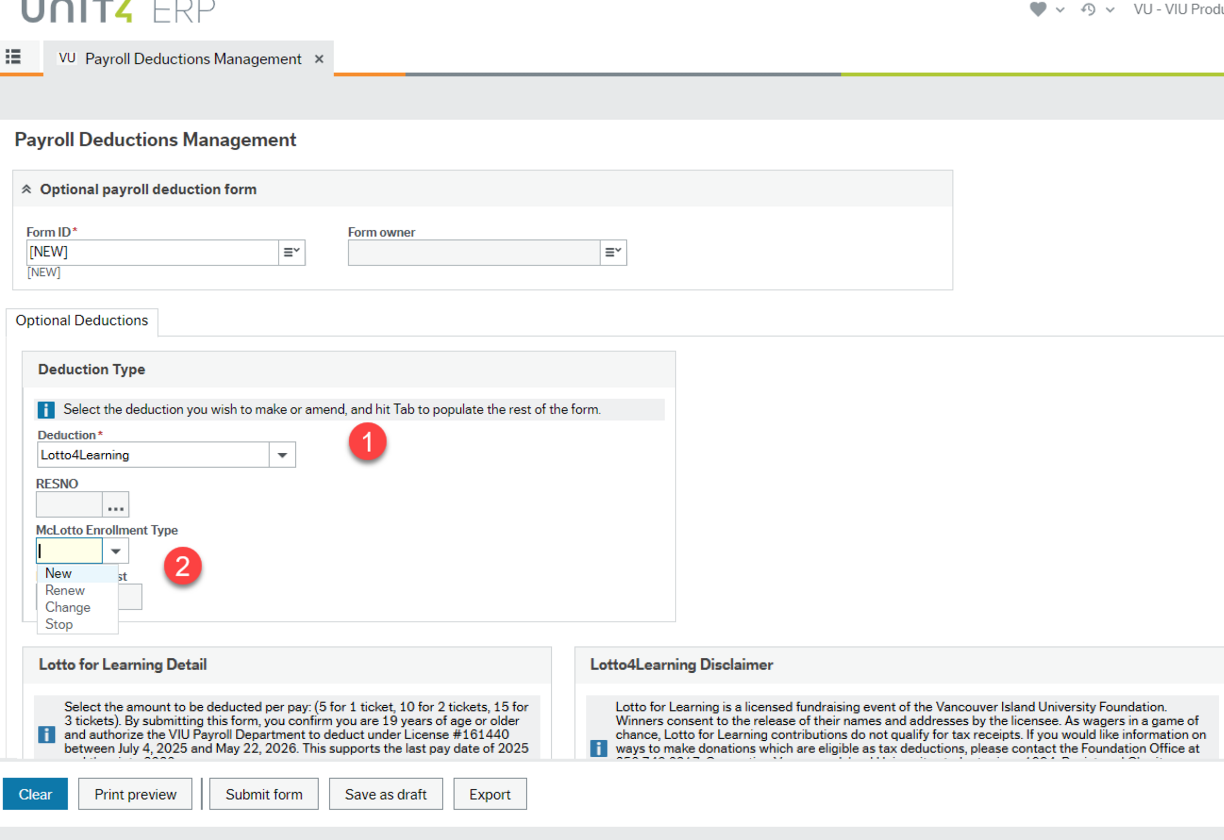
Task: Open the recent history clock icon
Action: tap(1089, 9)
